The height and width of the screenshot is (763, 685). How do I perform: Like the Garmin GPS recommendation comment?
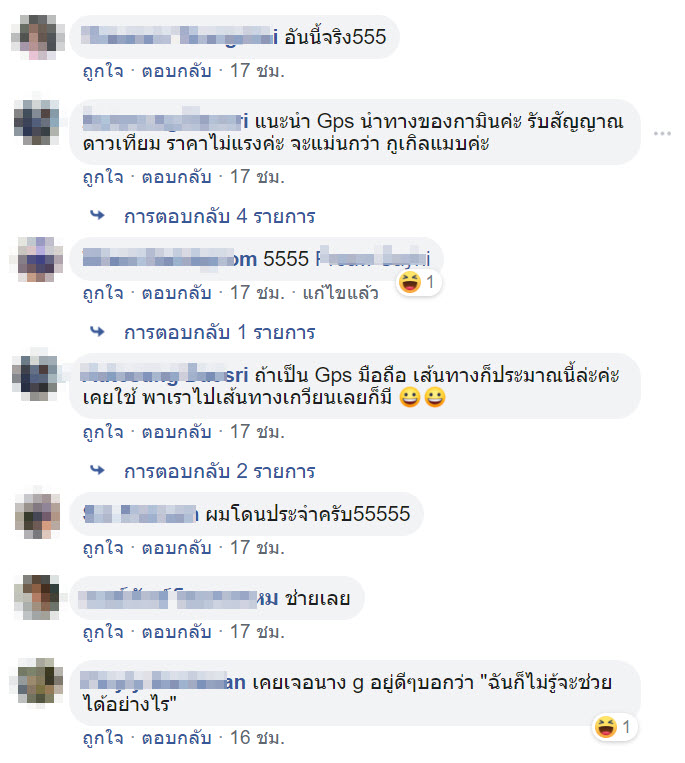point(103,177)
